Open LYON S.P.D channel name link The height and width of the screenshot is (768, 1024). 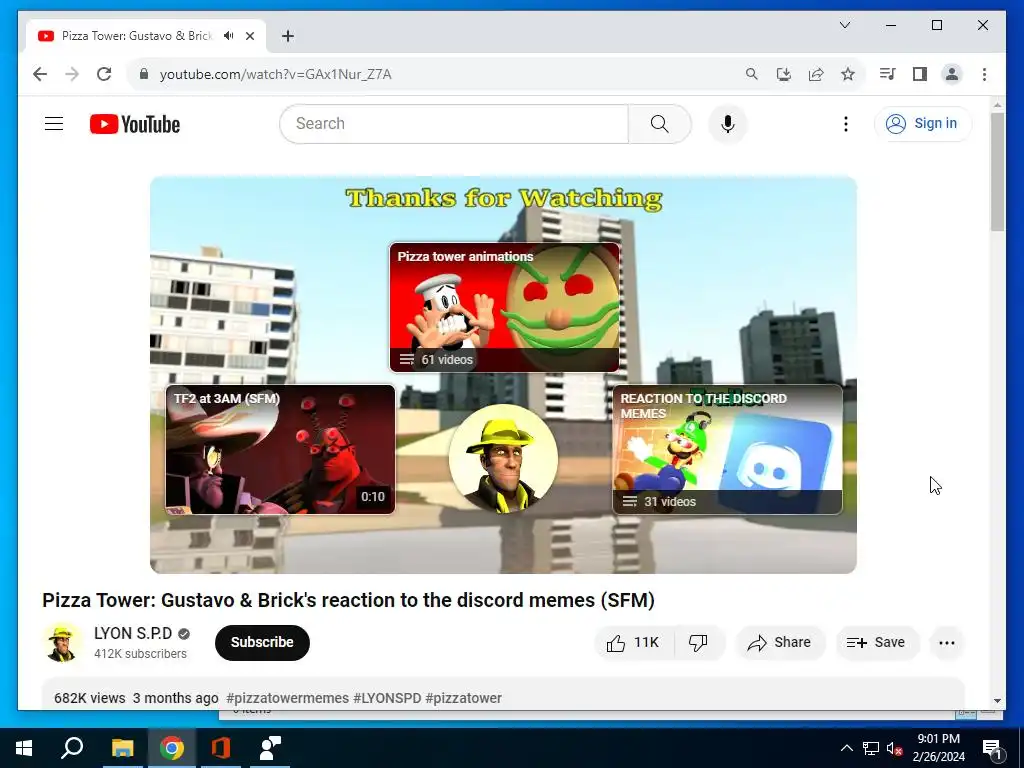click(133, 633)
